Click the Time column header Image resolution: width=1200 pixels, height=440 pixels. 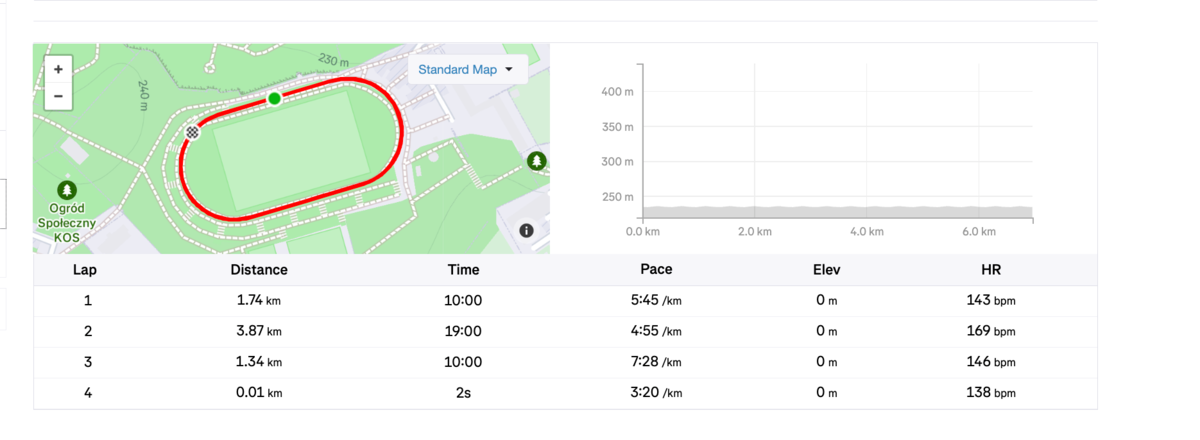coord(463,269)
